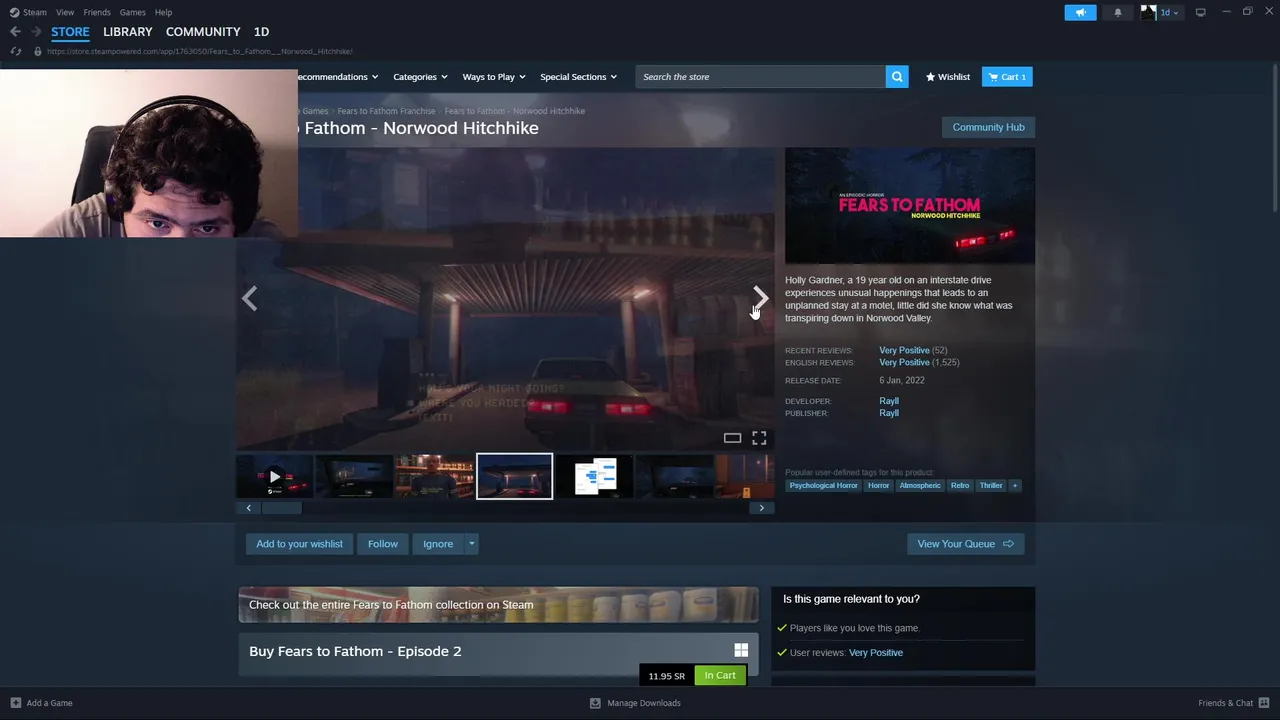Open the View menu

(65, 12)
